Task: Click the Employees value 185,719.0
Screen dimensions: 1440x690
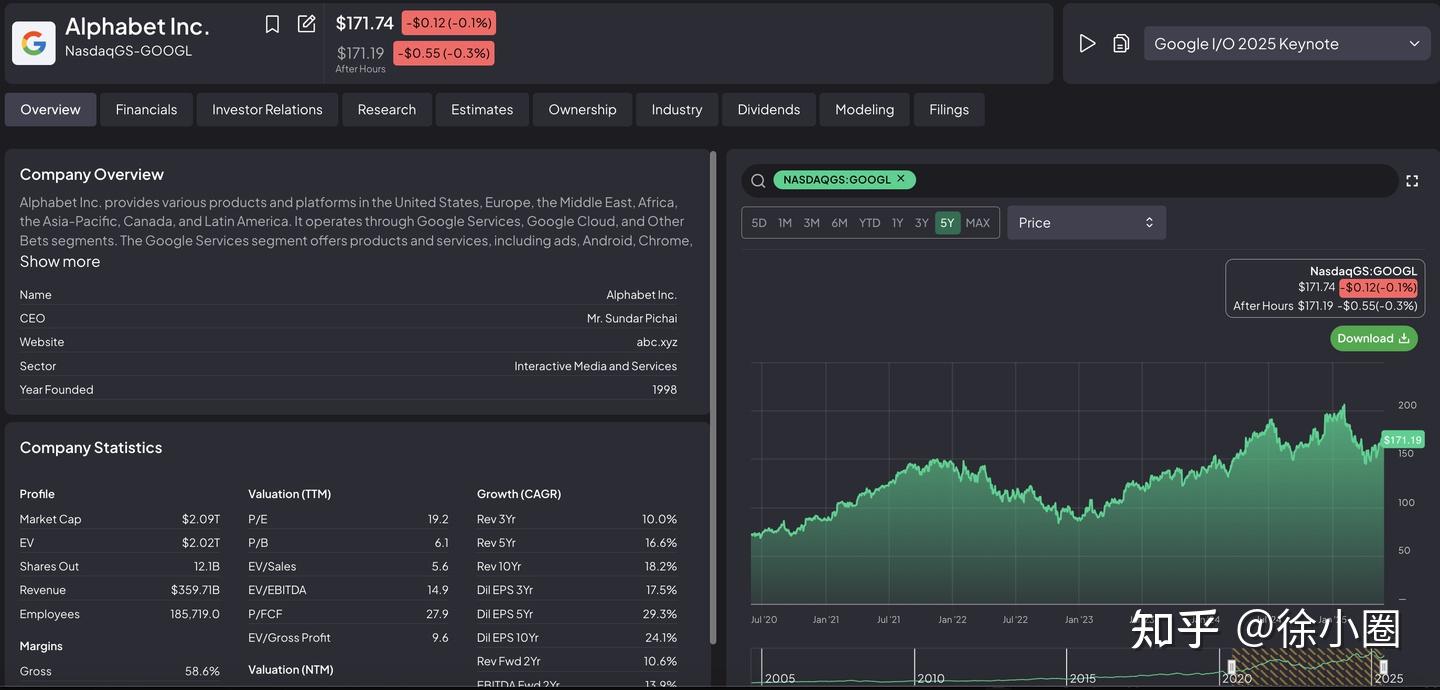Action: (x=195, y=614)
